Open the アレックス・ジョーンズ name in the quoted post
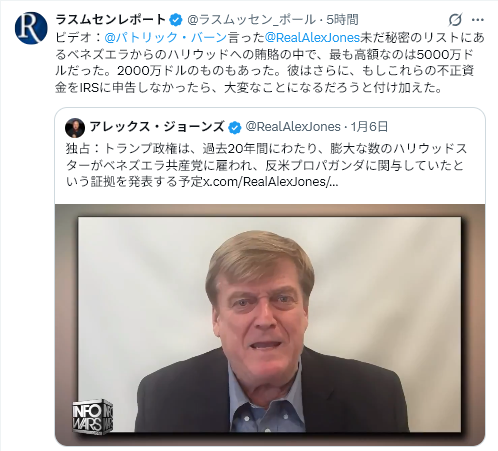 pos(157,127)
